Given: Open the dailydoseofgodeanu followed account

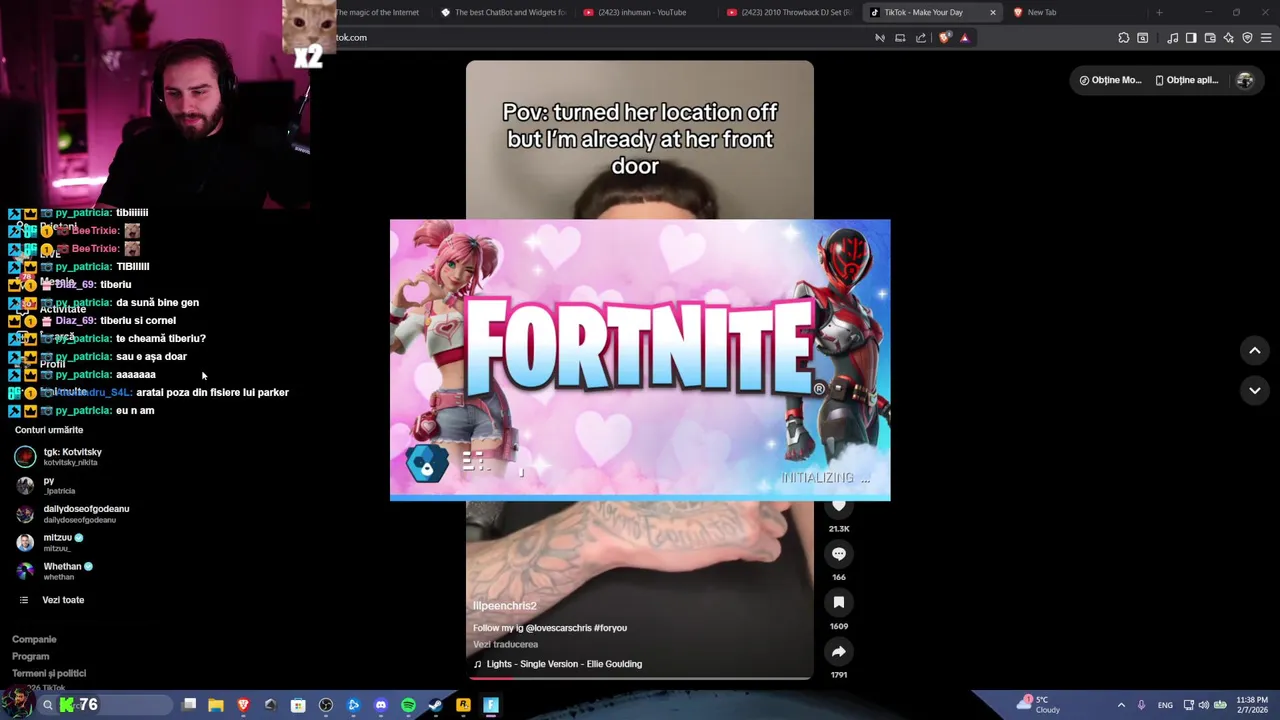Looking at the screenshot, I should [72, 514].
